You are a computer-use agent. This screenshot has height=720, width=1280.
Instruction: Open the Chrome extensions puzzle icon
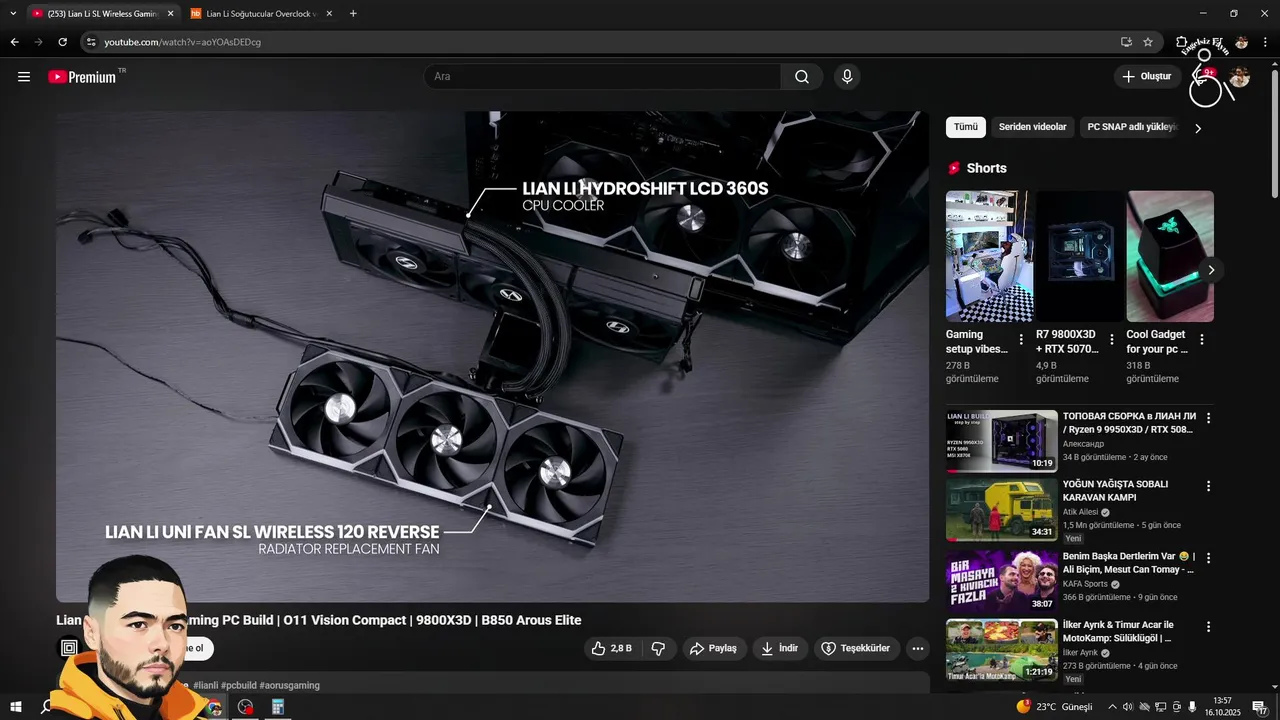[1182, 42]
